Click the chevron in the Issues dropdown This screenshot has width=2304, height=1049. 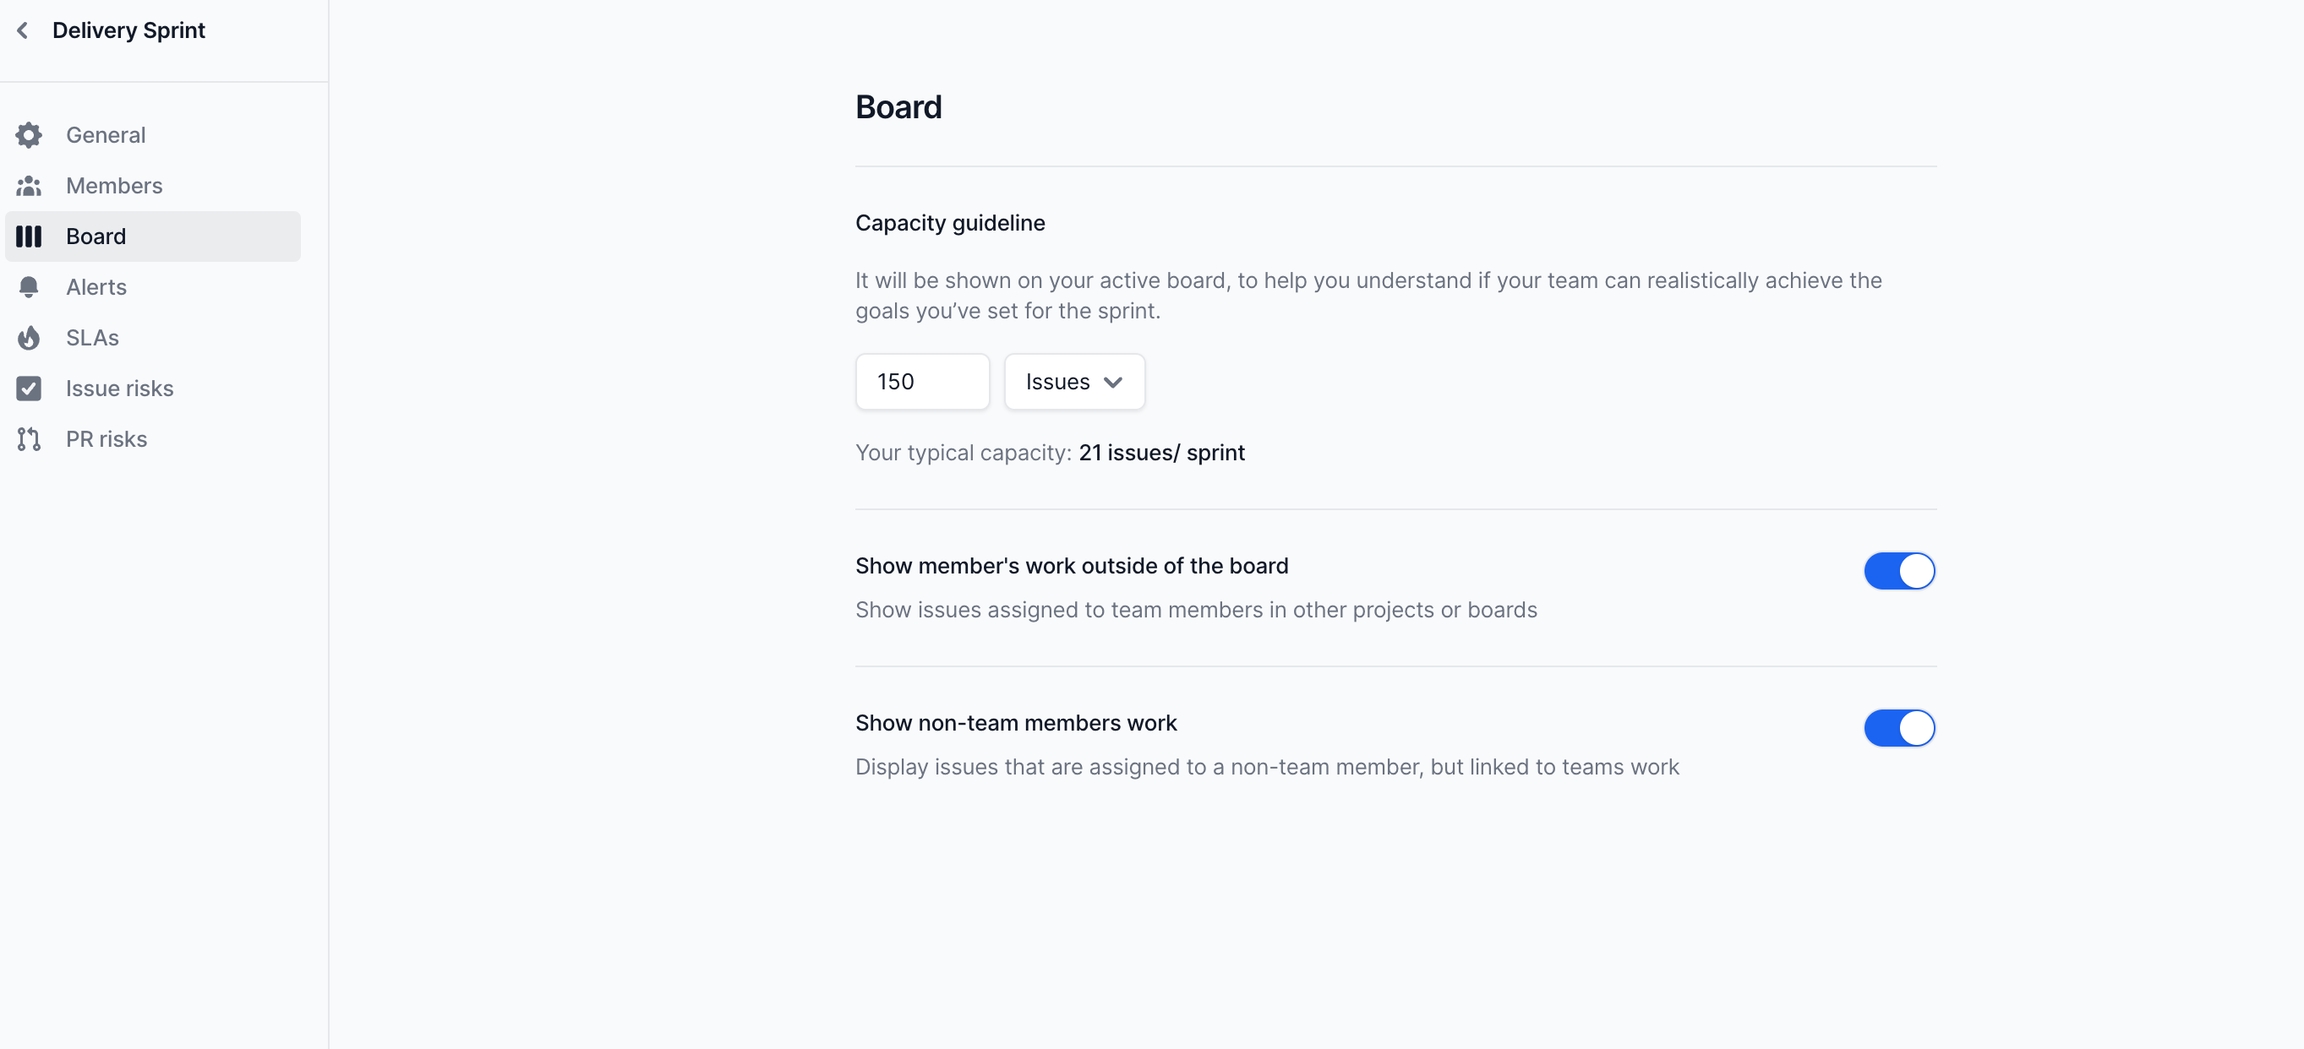(1113, 382)
